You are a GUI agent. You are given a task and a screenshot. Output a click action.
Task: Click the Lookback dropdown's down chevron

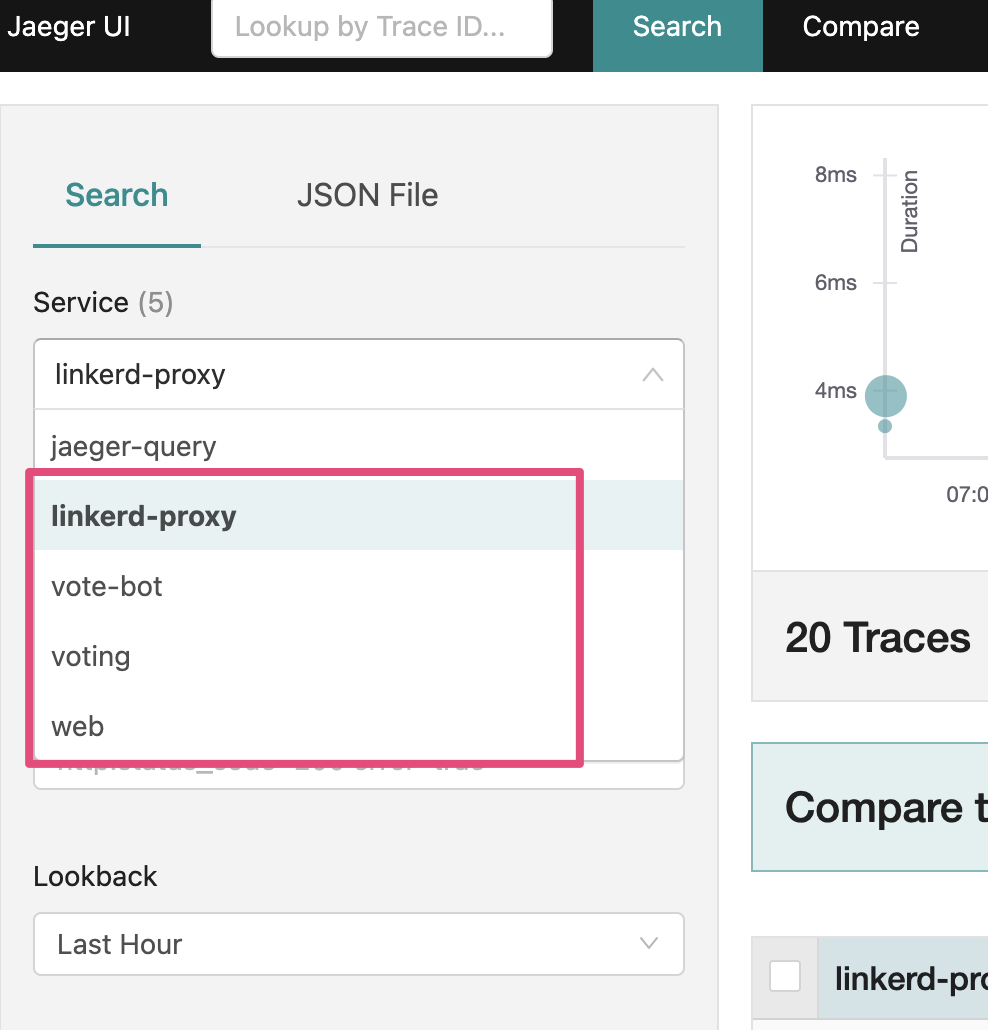[x=648, y=944]
